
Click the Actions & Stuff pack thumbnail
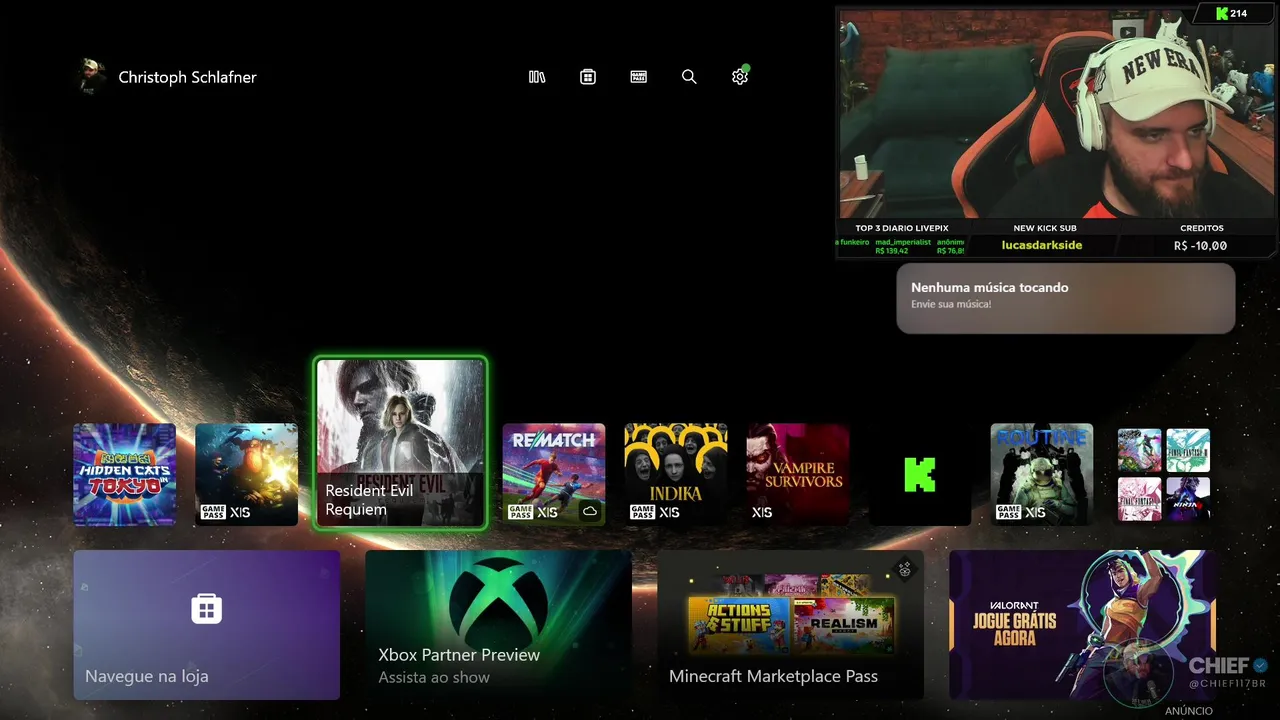tap(739, 625)
